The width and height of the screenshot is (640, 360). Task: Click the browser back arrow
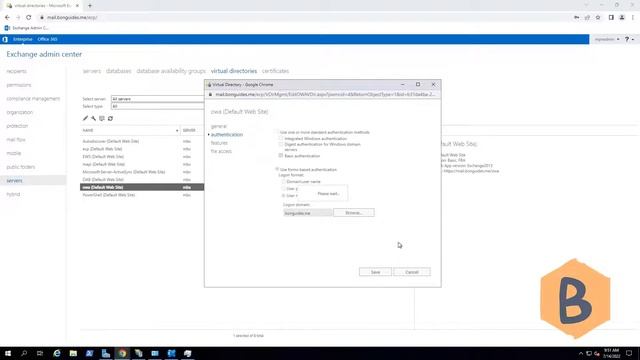point(7,18)
